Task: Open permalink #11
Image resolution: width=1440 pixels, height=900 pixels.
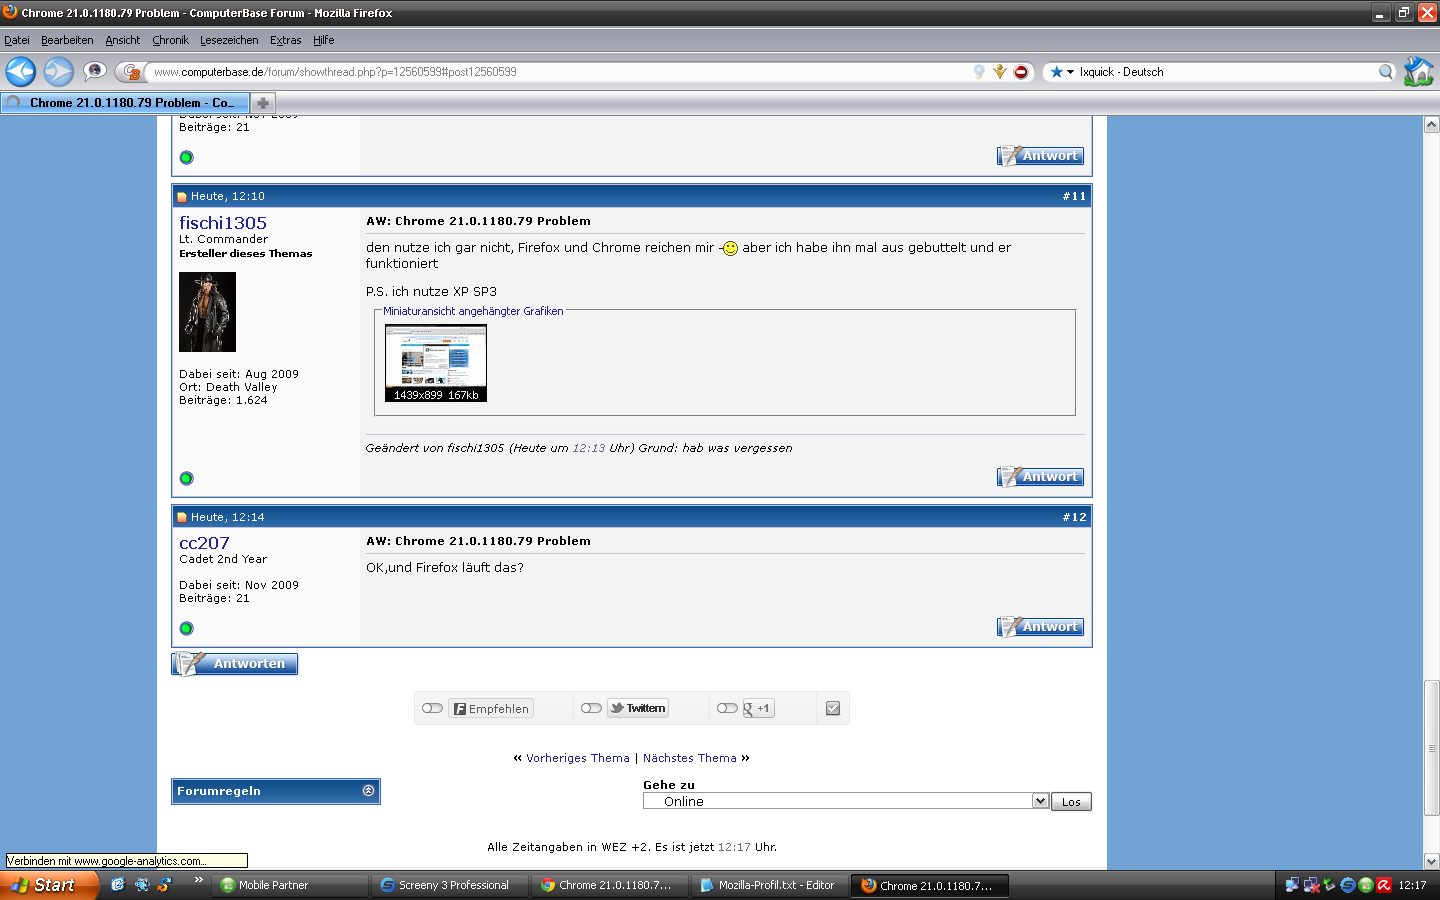Action: pyautogui.click(x=1074, y=197)
